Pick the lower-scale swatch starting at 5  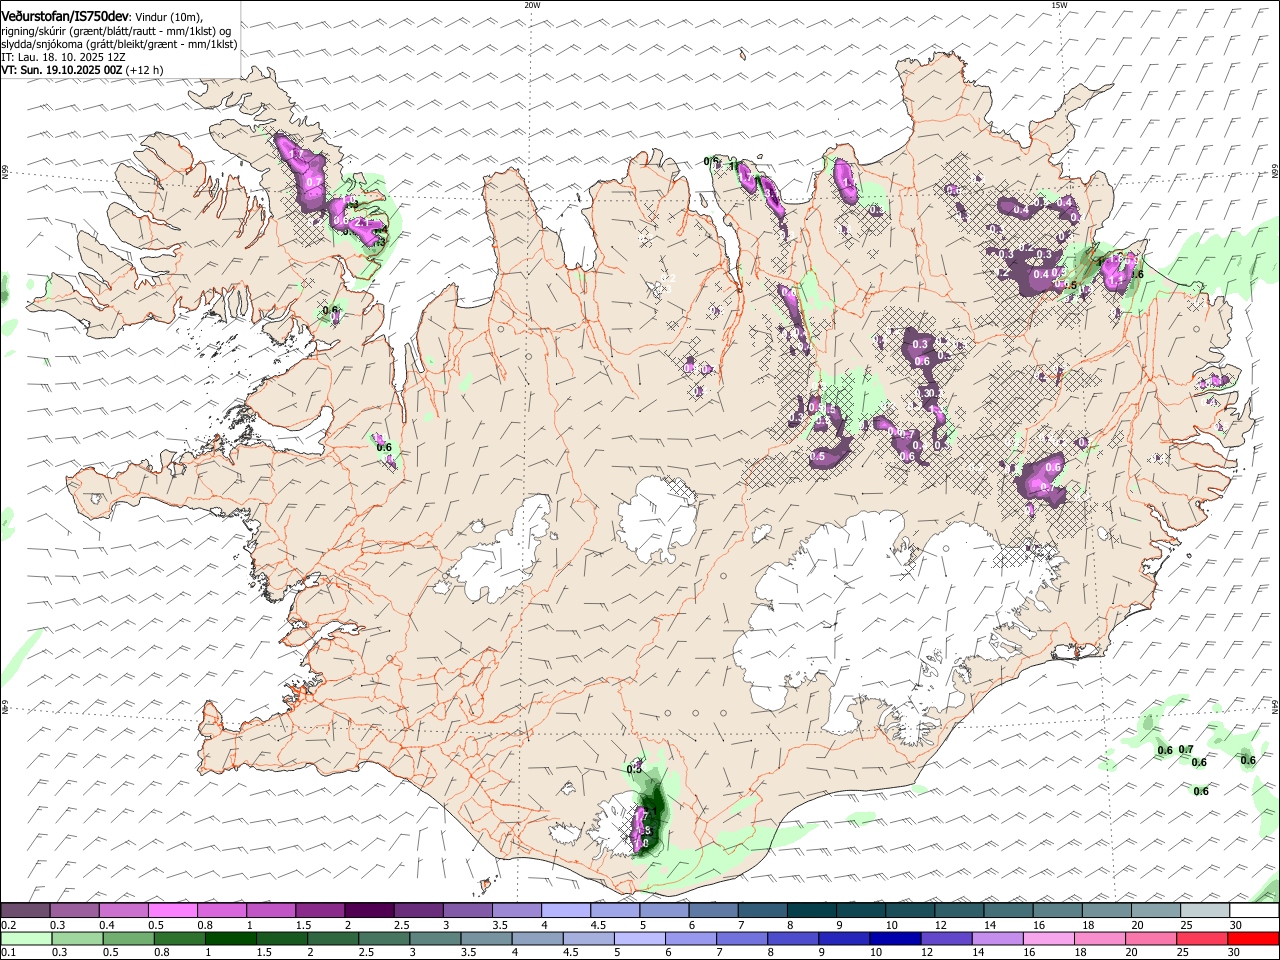point(640,938)
